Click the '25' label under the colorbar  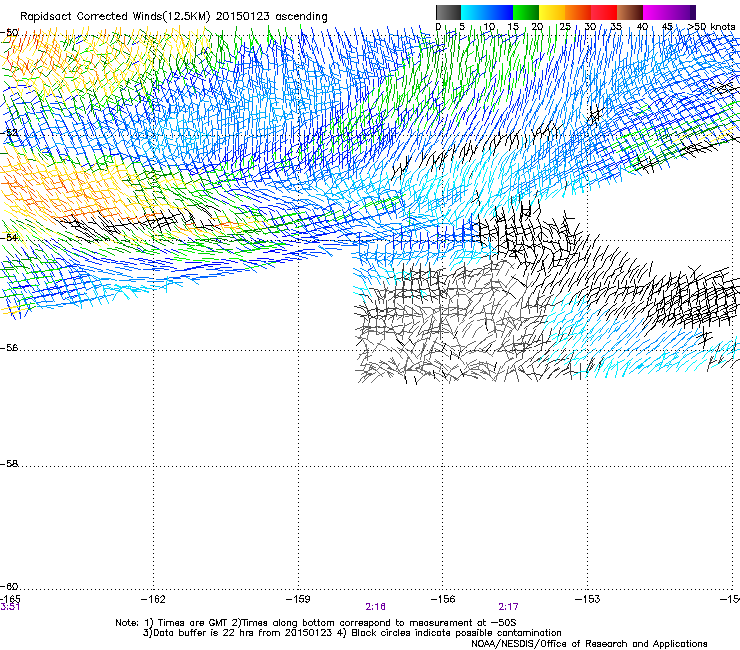click(565, 26)
